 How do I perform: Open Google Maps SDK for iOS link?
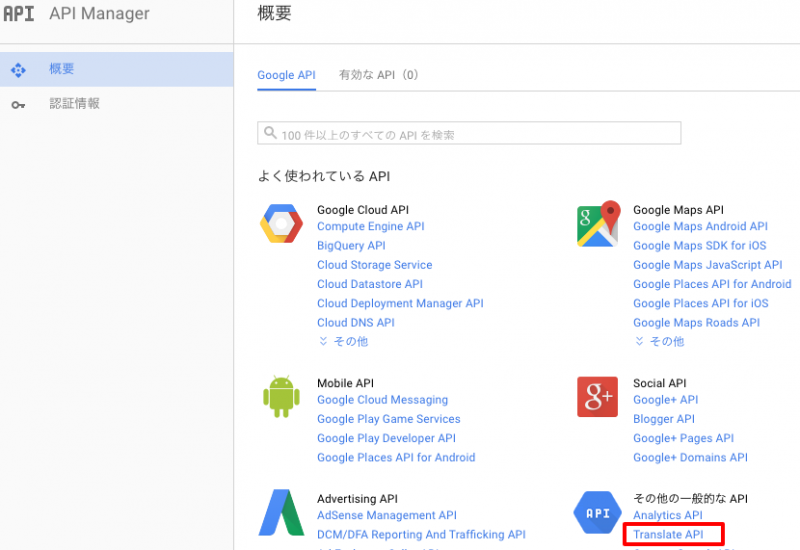click(x=699, y=246)
